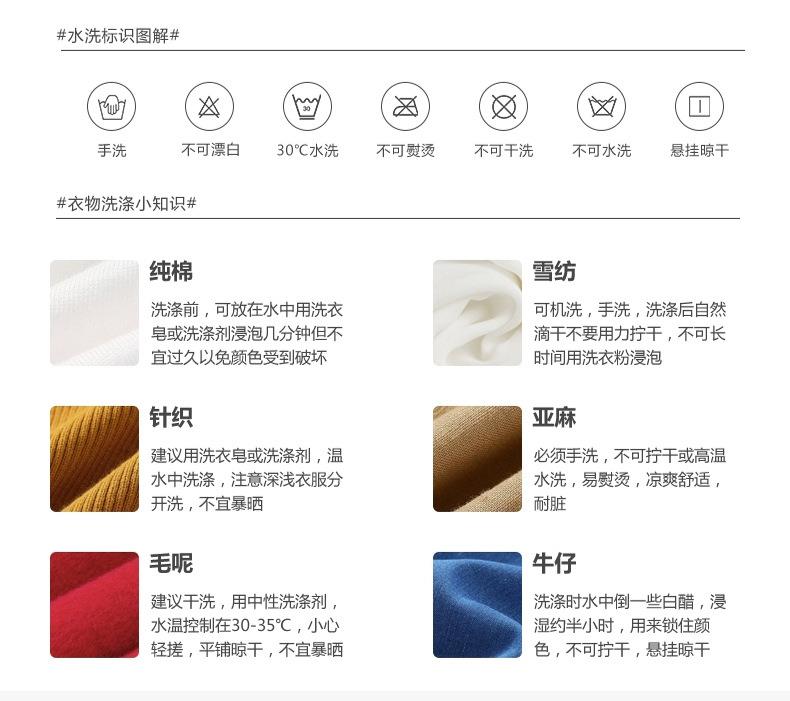The image size is (790, 701).
Task: Select the do-not-wash (不可水洗) icon
Action: coord(602,107)
